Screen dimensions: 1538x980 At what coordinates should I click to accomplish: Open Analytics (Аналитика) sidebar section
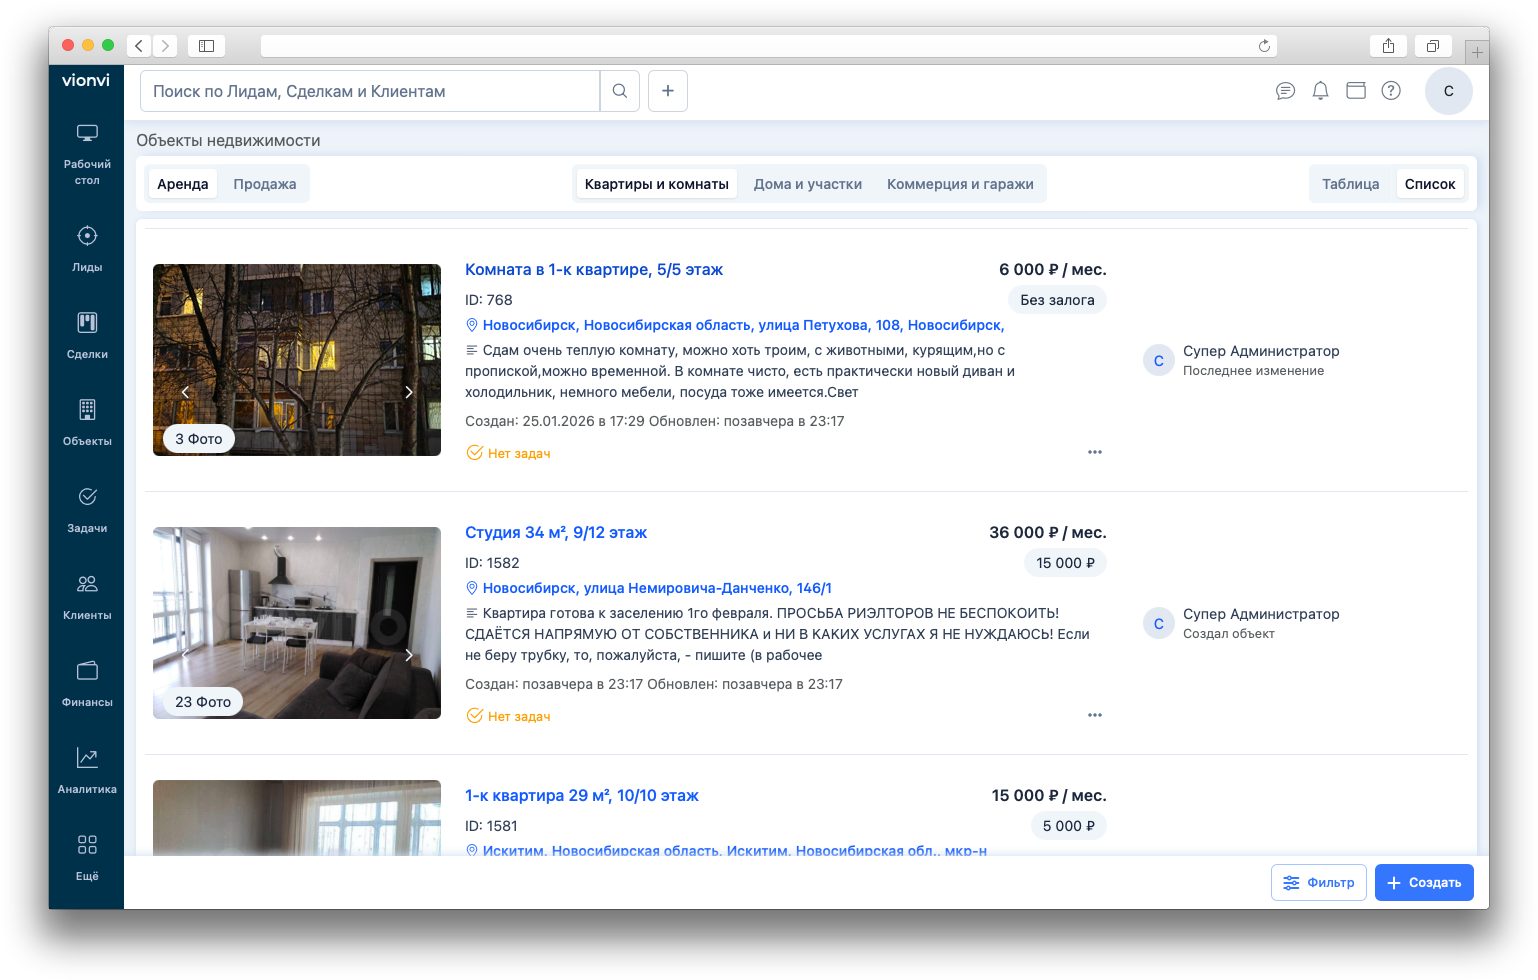pyautogui.click(x=87, y=769)
